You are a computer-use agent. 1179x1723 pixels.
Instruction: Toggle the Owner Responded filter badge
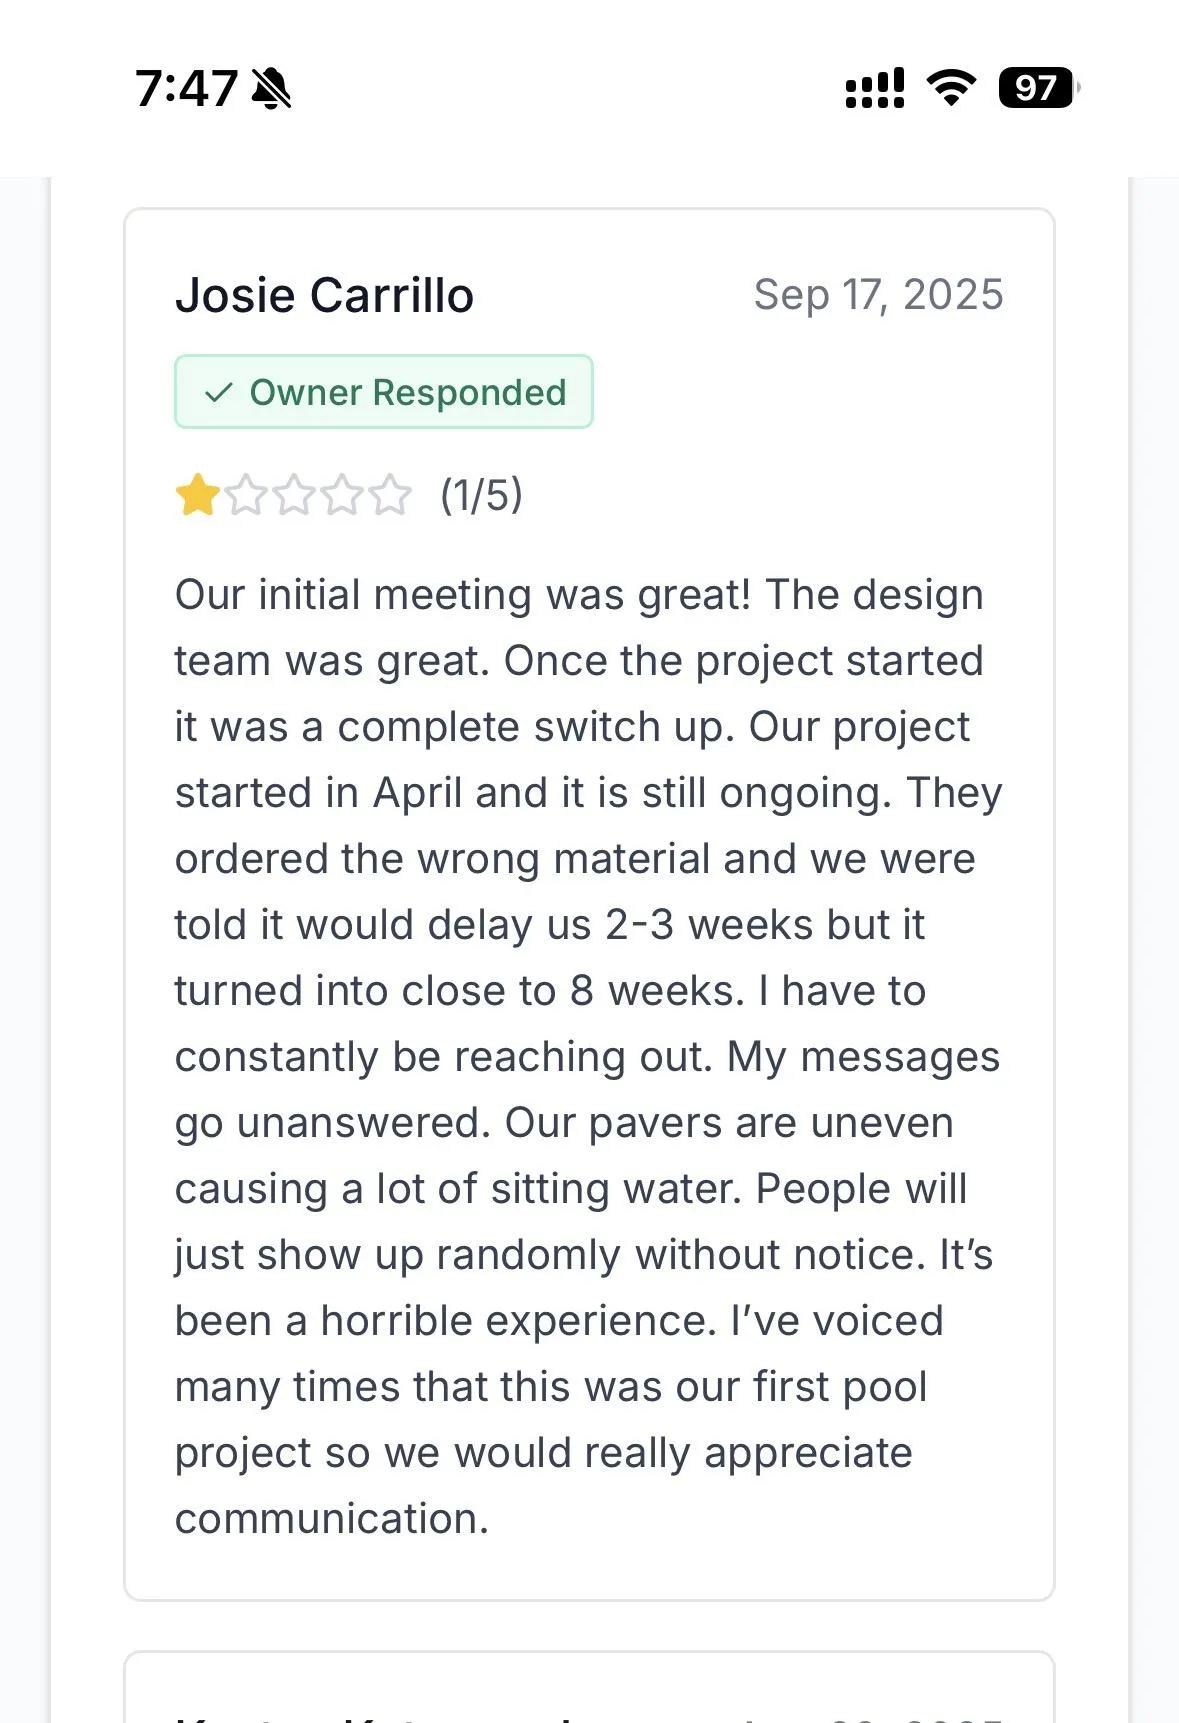pos(383,393)
